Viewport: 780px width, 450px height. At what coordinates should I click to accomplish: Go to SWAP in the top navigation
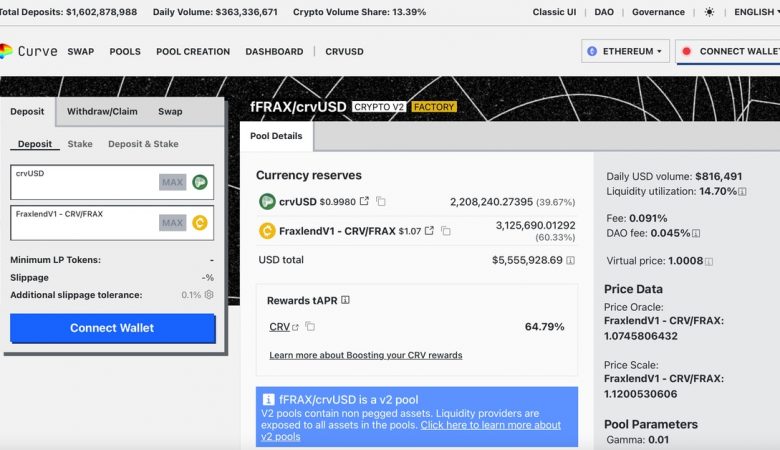coord(81,51)
